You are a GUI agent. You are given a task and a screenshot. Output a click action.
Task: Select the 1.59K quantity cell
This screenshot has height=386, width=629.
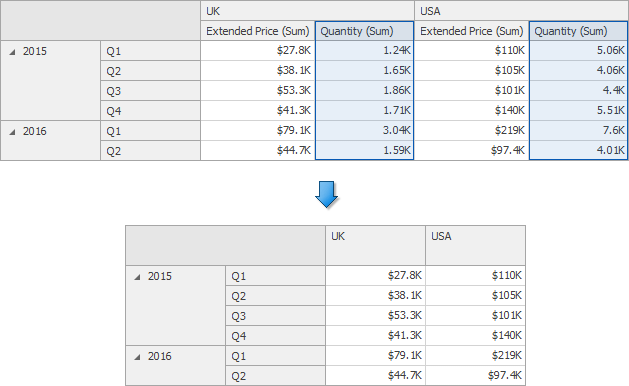365,150
